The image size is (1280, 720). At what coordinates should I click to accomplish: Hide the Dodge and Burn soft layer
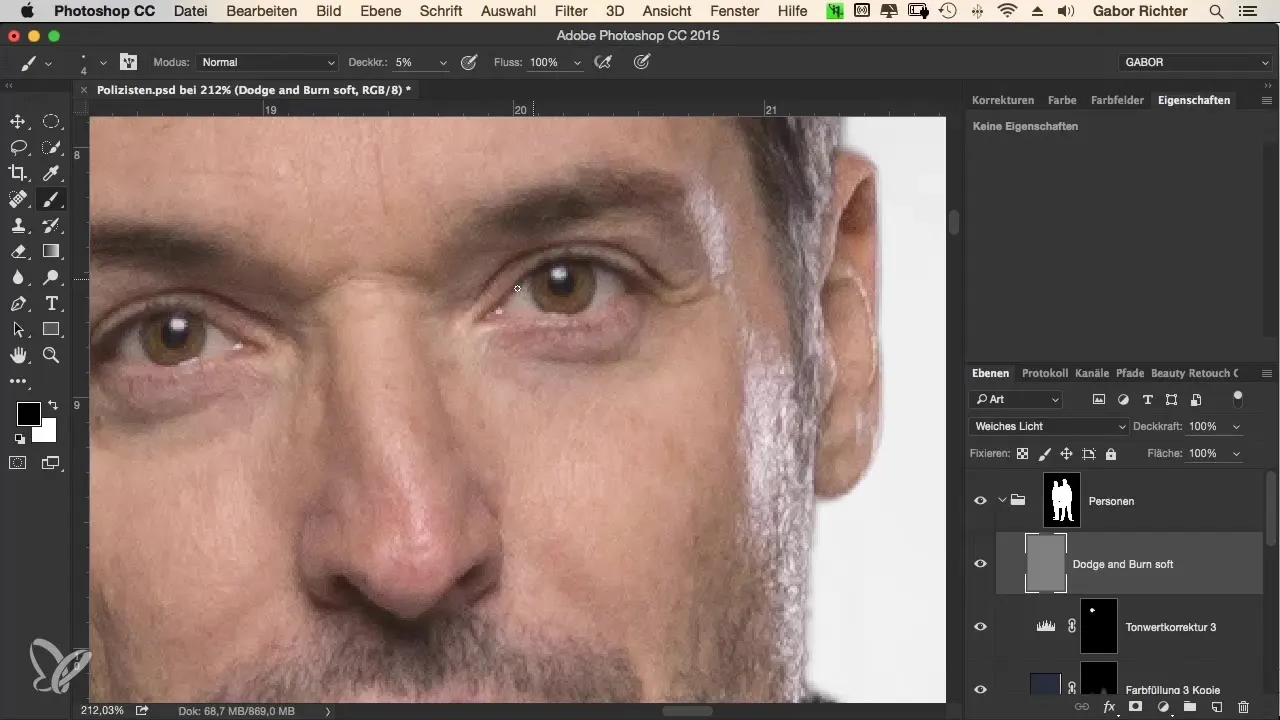point(980,564)
